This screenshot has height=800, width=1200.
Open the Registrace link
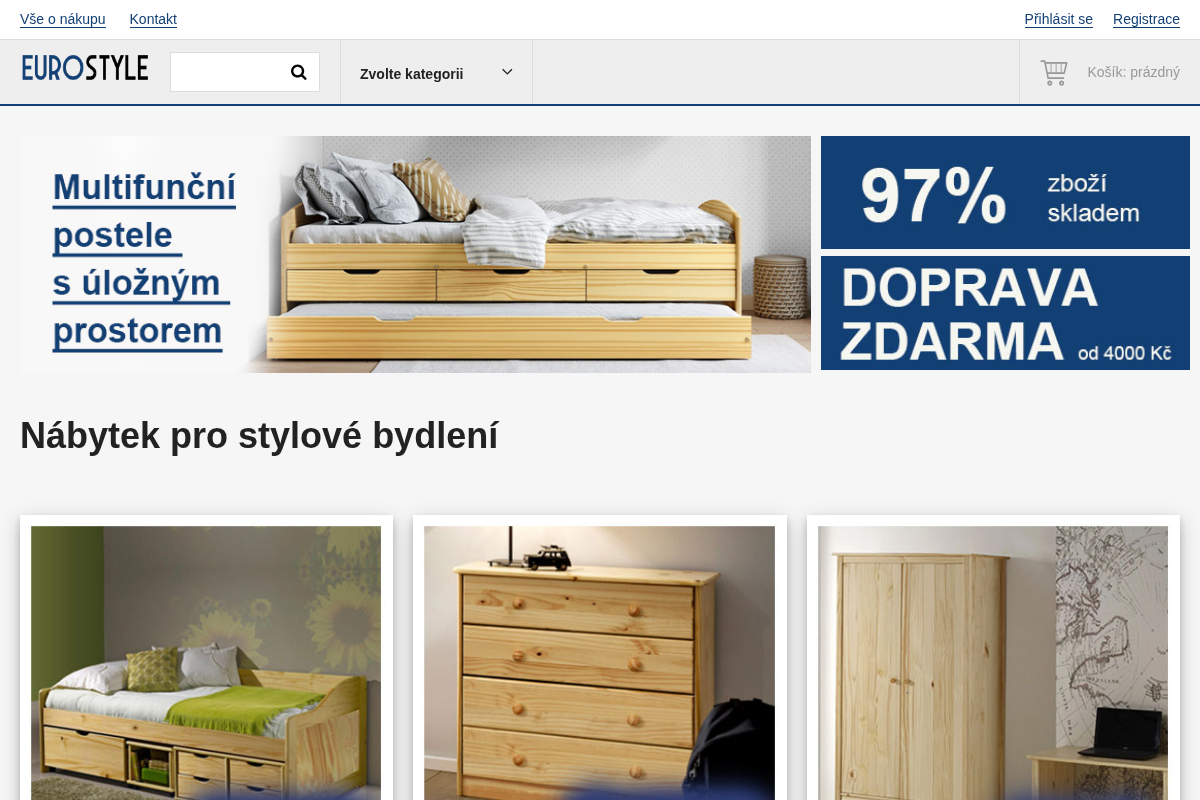[1146, 19]
